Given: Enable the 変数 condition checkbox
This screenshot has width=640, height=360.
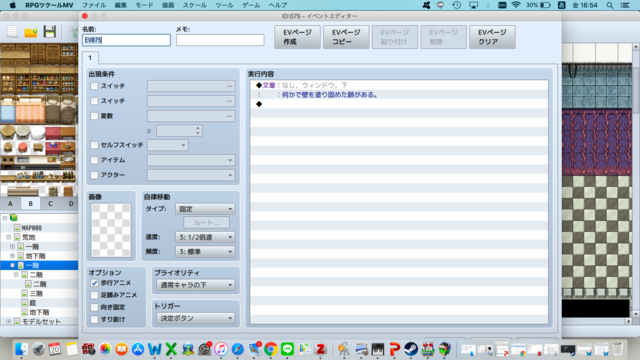Looking at the screenshot, I should (94, 116).
